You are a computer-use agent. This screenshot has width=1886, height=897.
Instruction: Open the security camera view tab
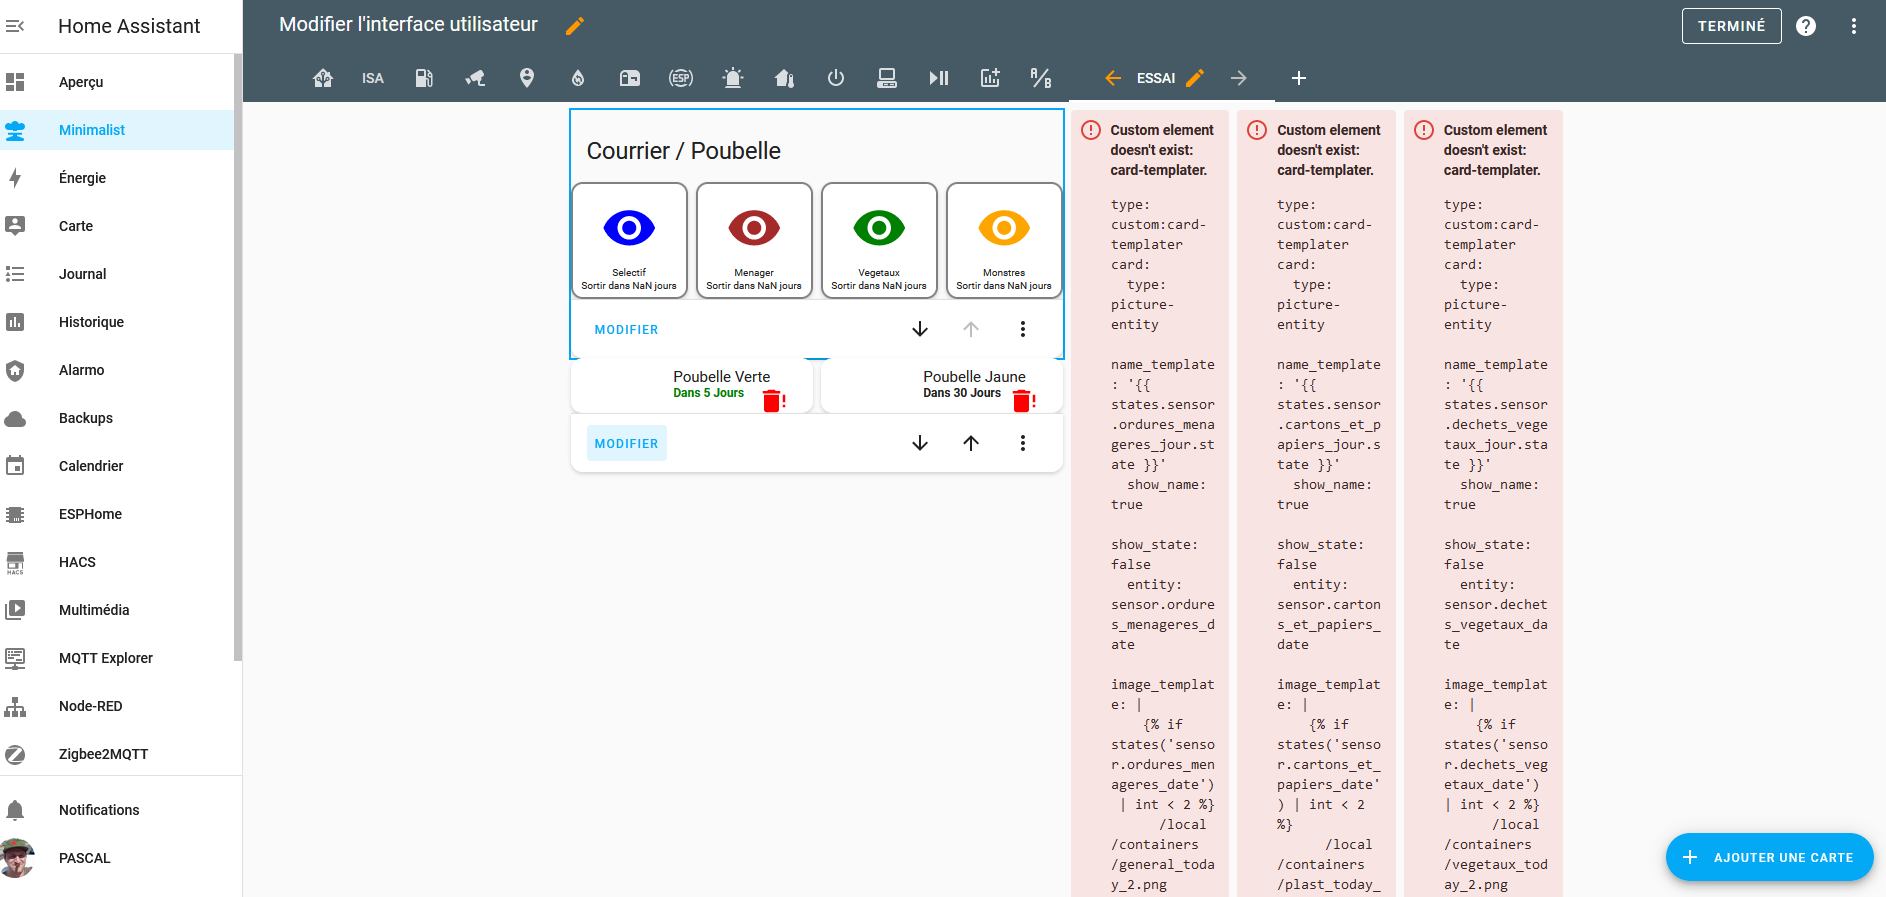tap(475, 78)
